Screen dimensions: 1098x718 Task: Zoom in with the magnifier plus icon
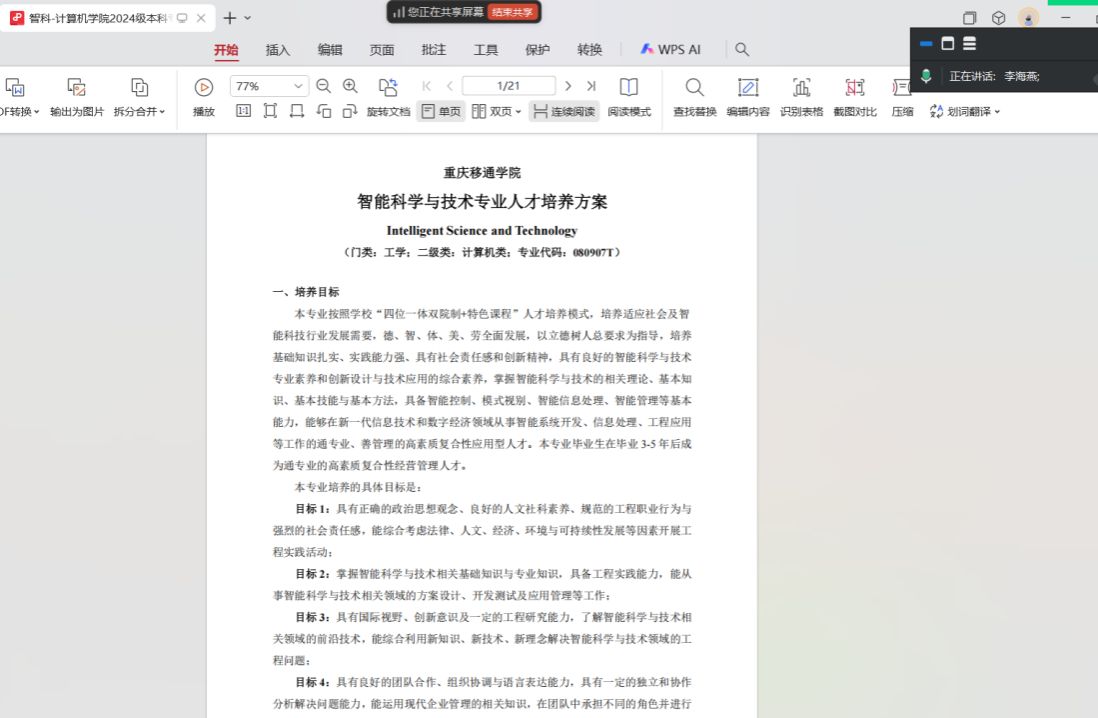tap(350, 86)
